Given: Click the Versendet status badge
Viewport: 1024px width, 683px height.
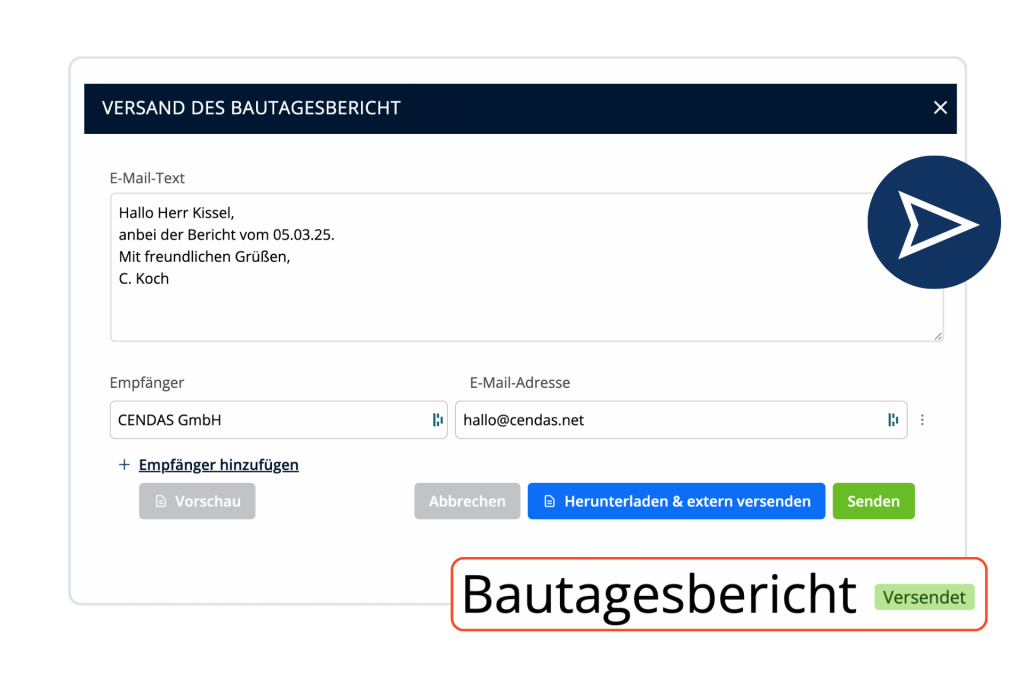Looking at the screenshot, I should coord(924,597).
